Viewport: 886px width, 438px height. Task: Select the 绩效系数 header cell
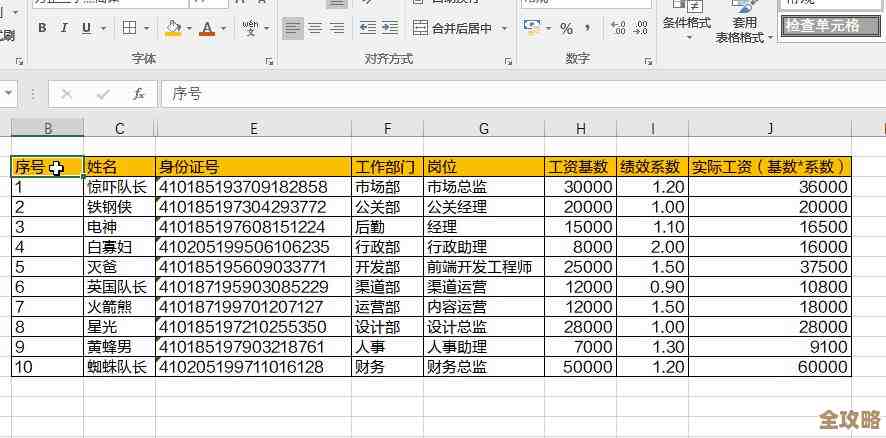(653, 167)
